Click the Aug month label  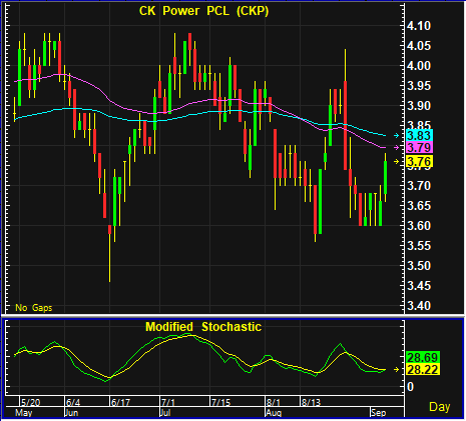click(274, 413)
